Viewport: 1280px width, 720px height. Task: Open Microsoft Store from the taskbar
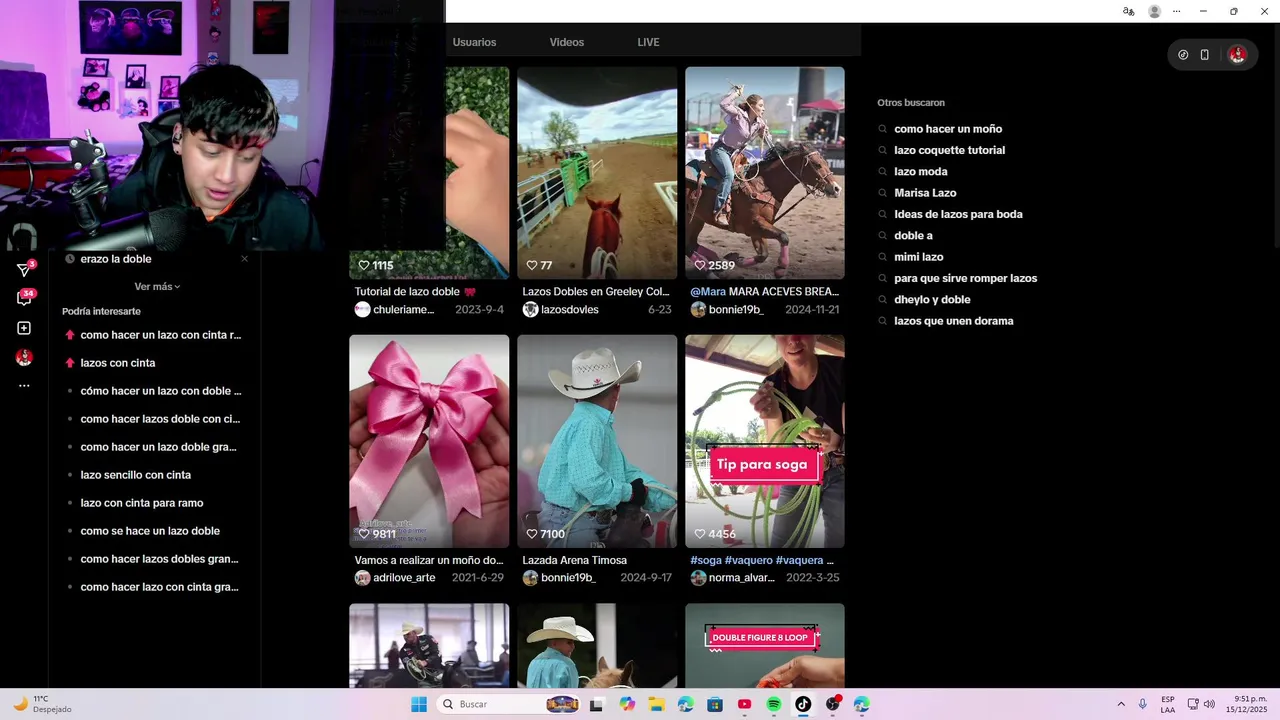point(715,704)
